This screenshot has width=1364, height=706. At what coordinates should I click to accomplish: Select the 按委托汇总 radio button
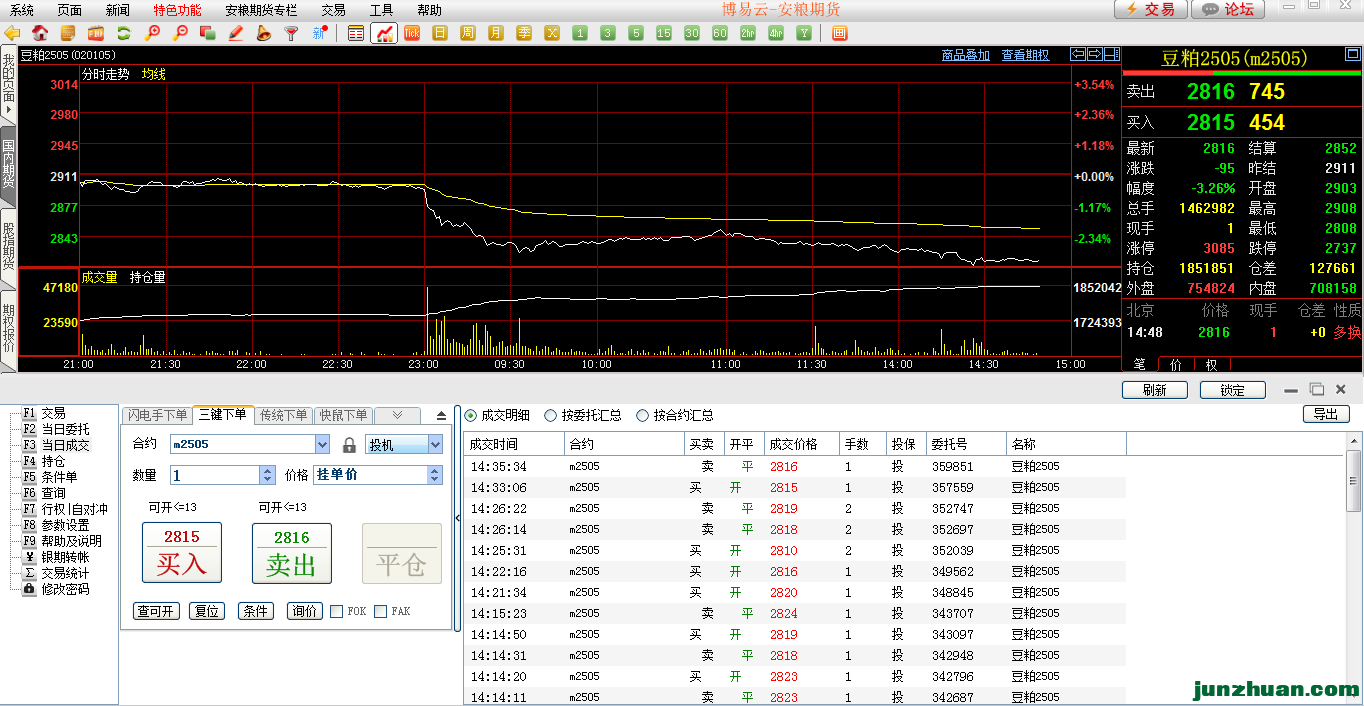click(x=550, y=415)
